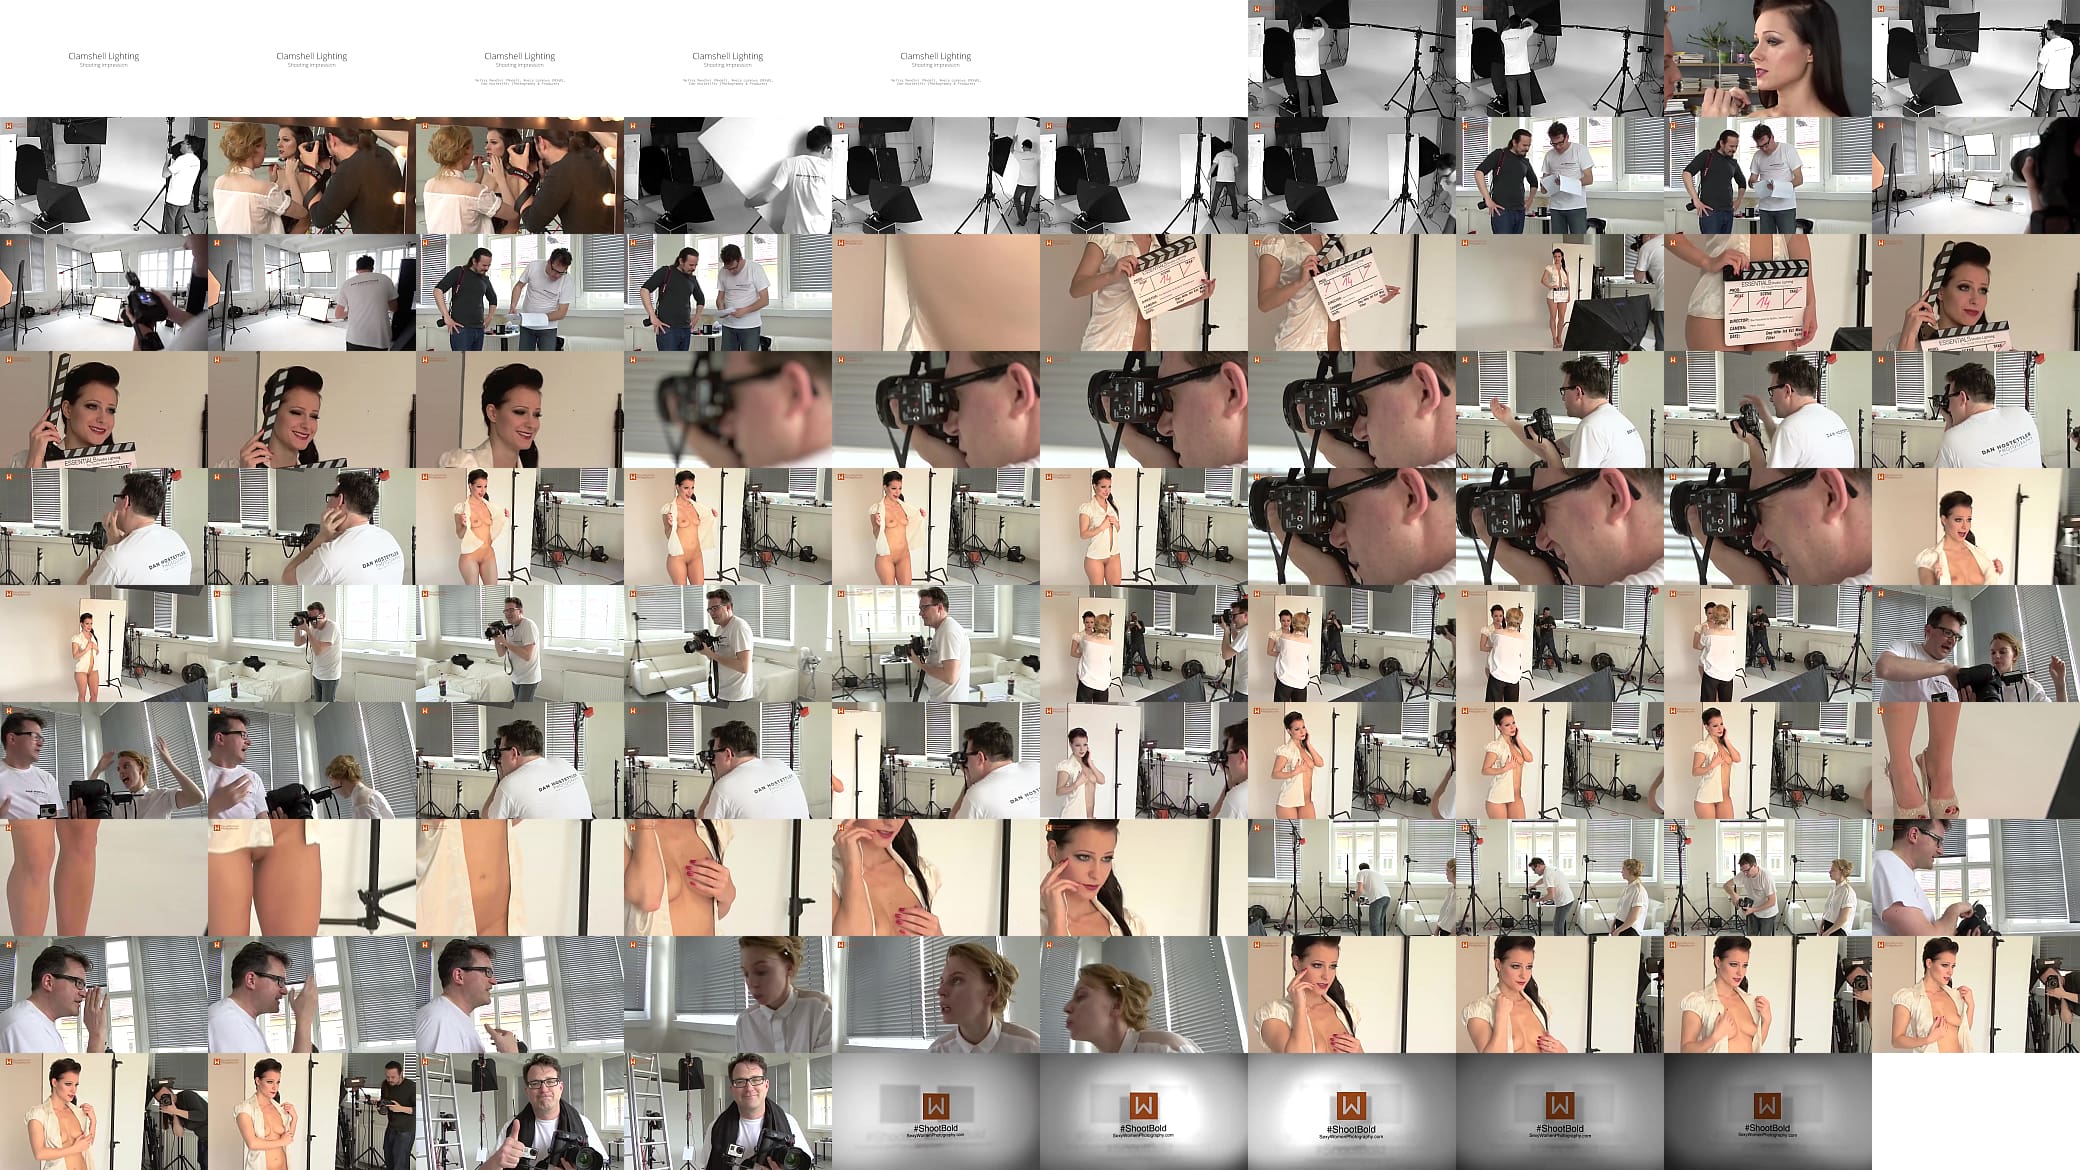Select the blonde woman's profile leaning left

pos(1144,994)
